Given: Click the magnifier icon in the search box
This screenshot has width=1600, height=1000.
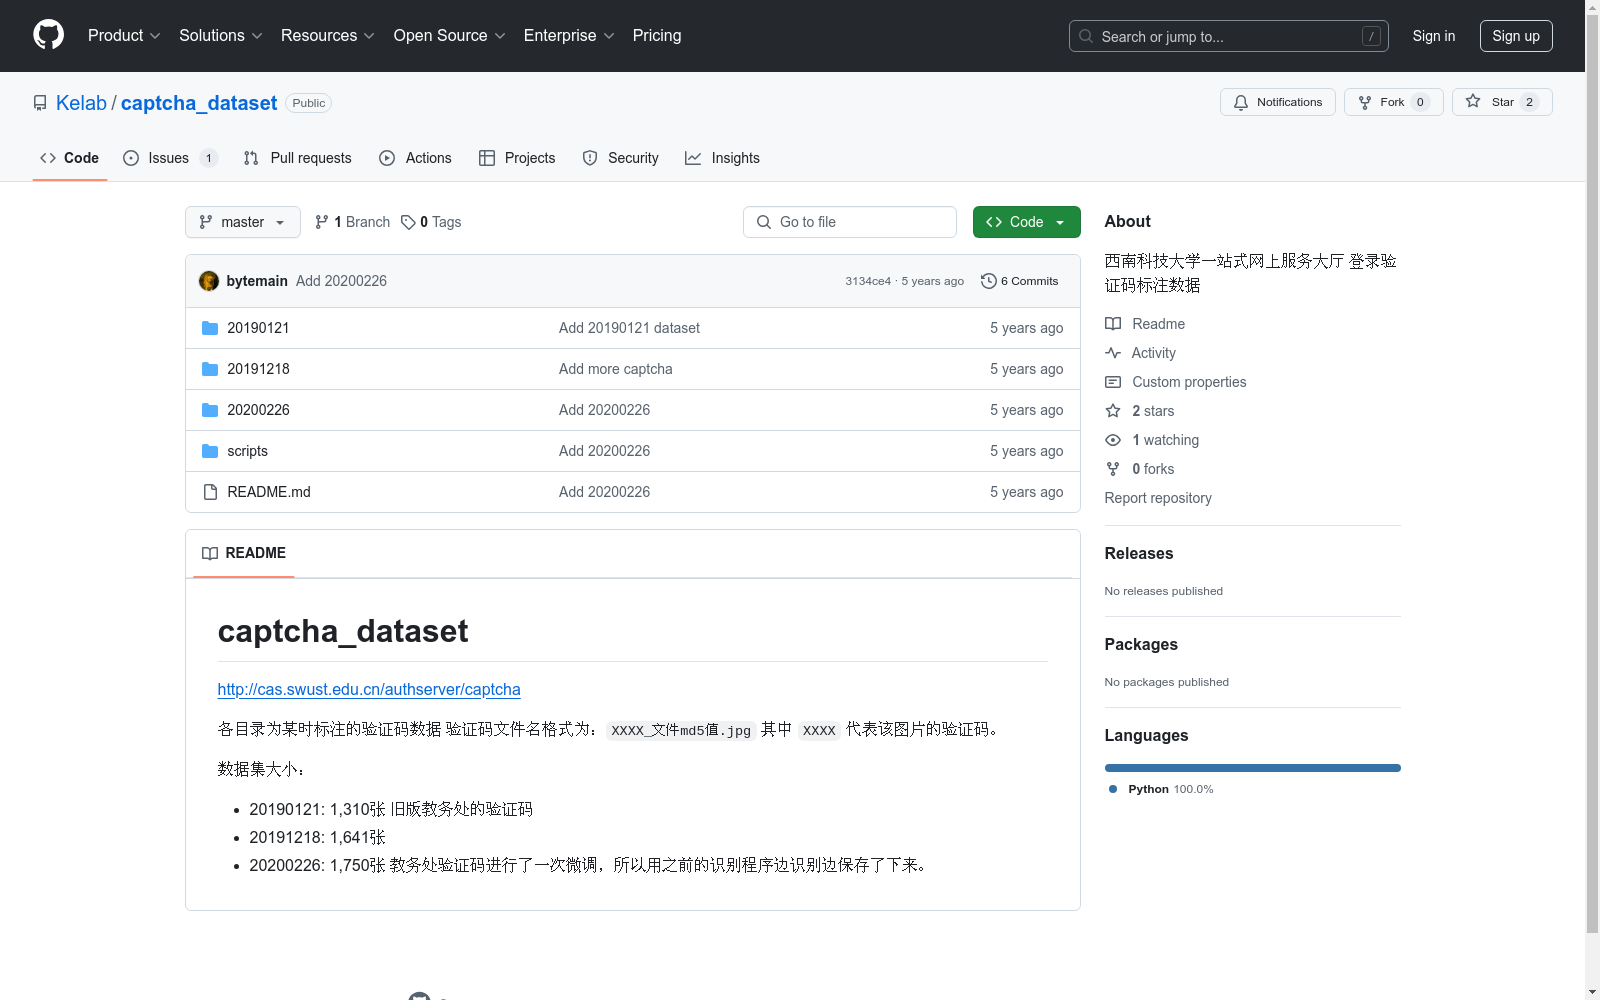Looking at the screenshot, I should [x=1086, y=36].
